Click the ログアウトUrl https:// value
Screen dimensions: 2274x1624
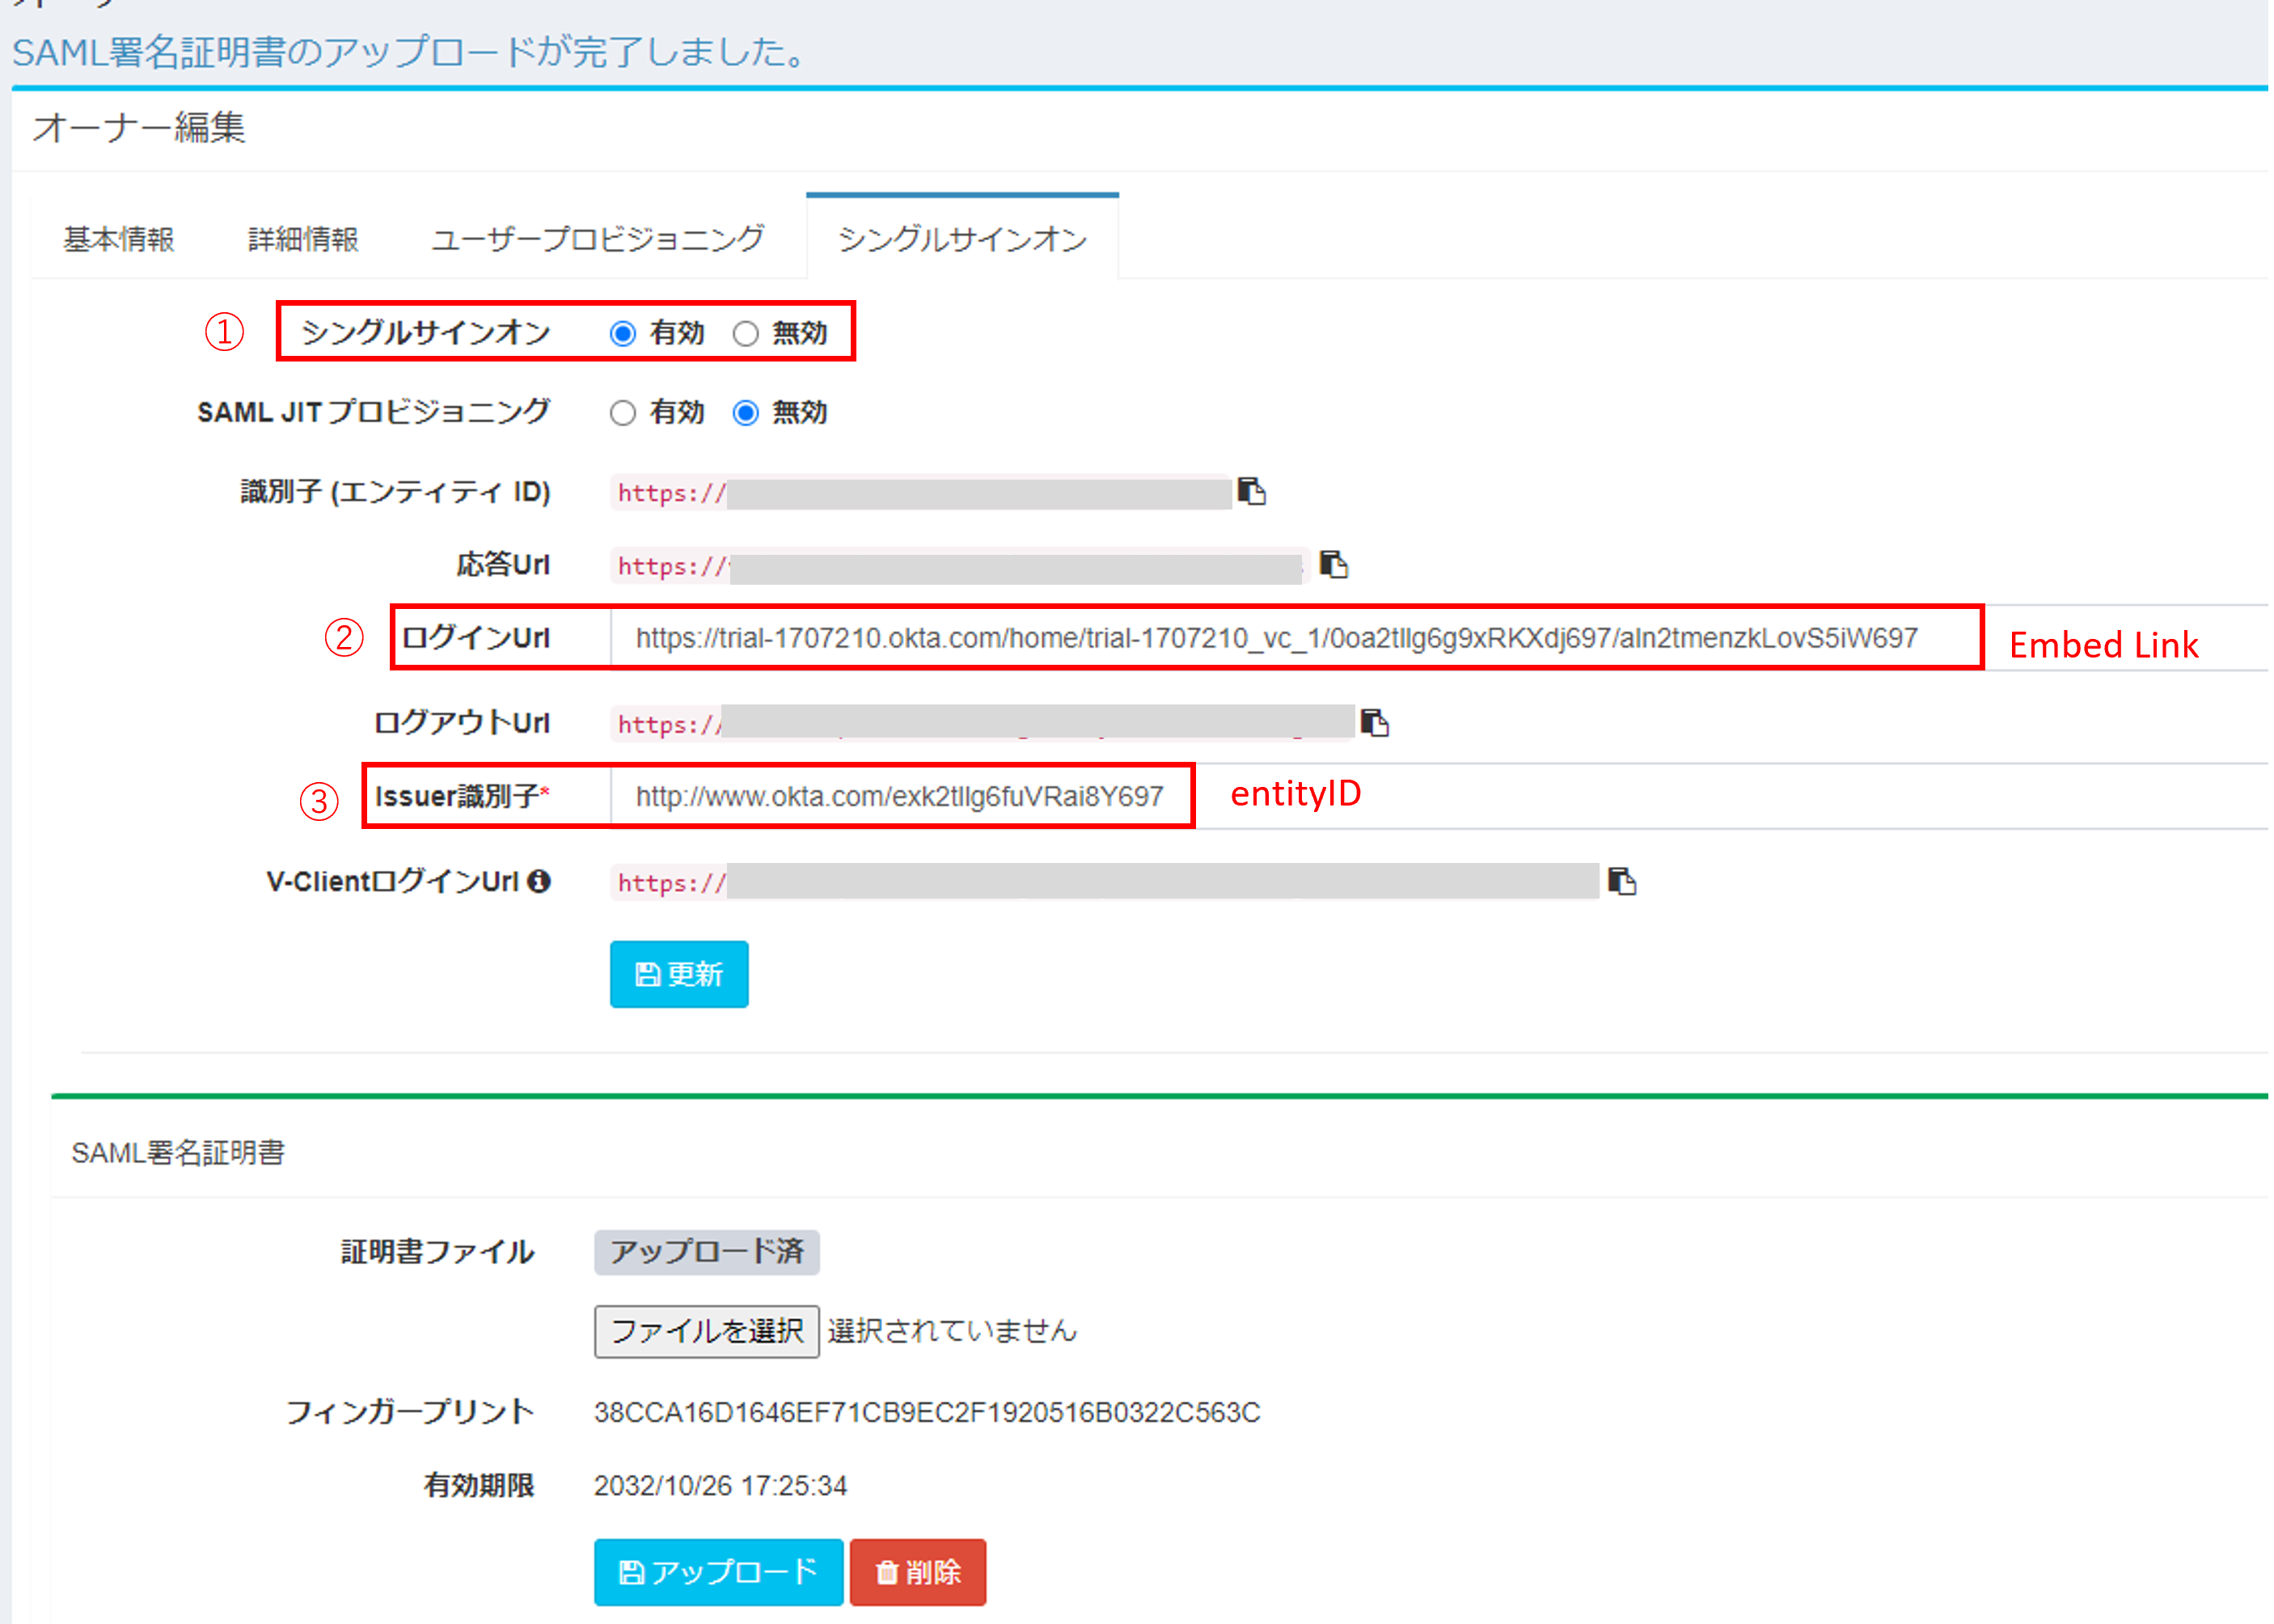coord(982,722)
